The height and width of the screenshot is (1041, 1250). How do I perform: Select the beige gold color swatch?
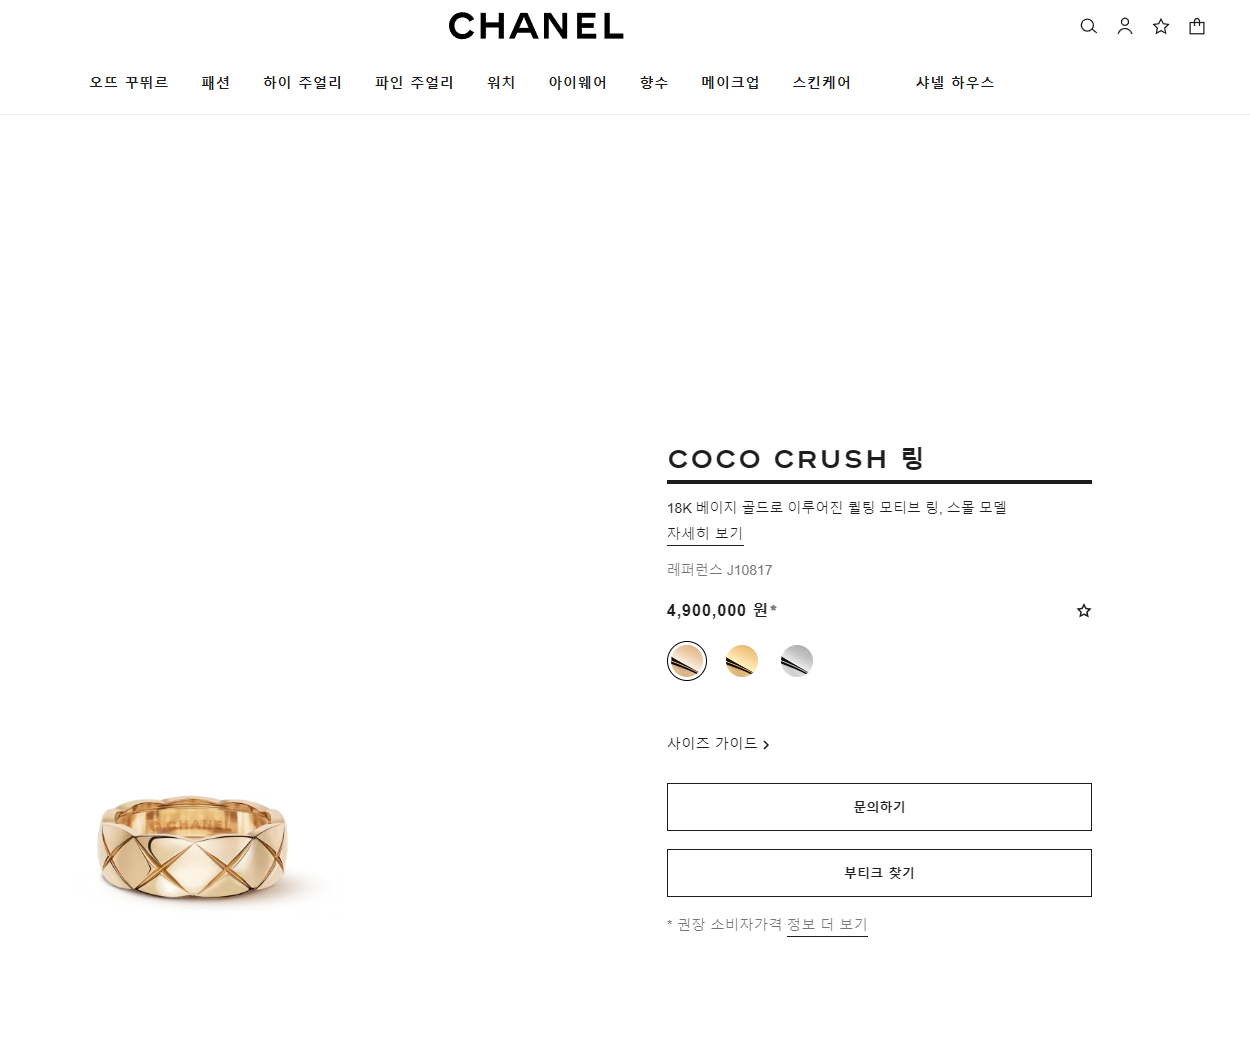pyautogui.click(x=687, y=661)
